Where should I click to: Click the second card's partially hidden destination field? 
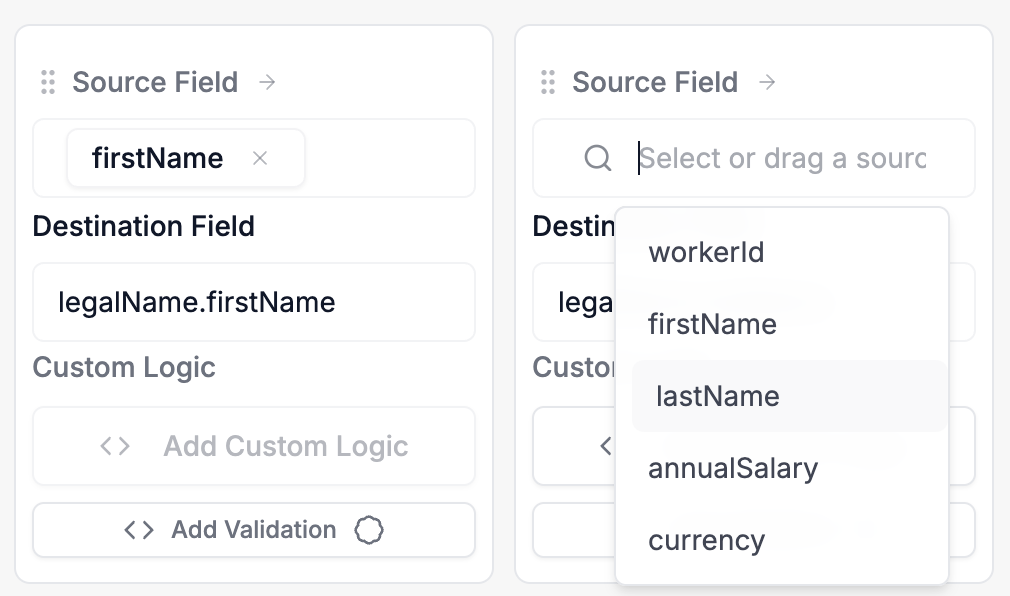(x=575, y=302)
